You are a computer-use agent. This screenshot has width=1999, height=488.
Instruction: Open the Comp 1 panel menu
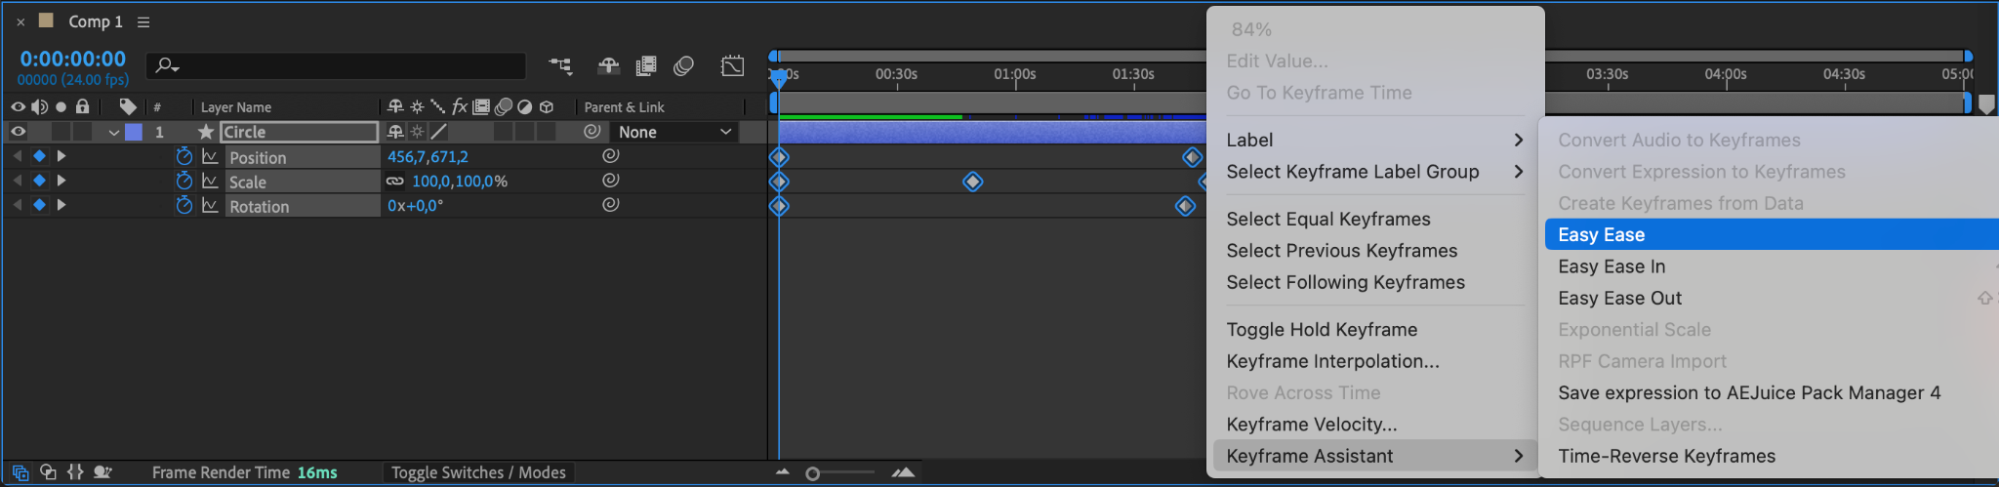143,22
